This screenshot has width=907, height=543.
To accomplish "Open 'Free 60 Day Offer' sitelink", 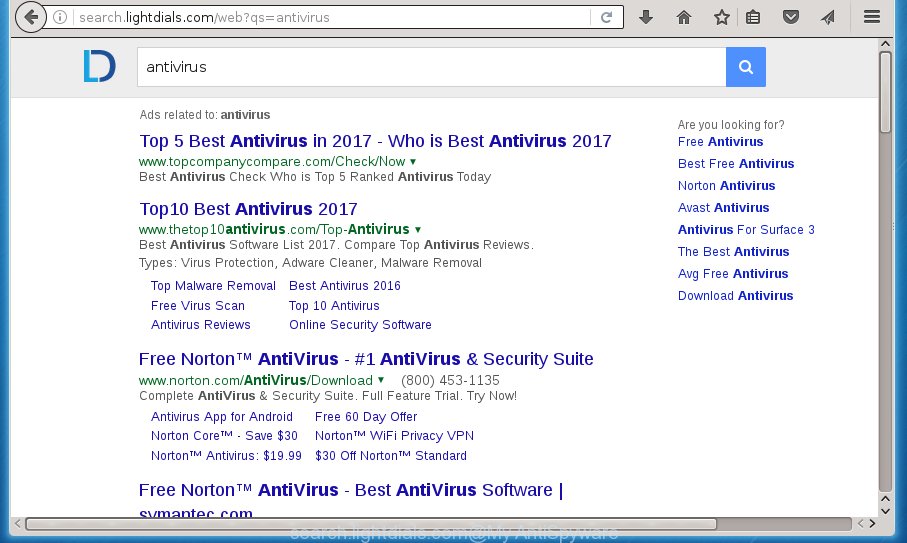I will click(x=366, y=417).
